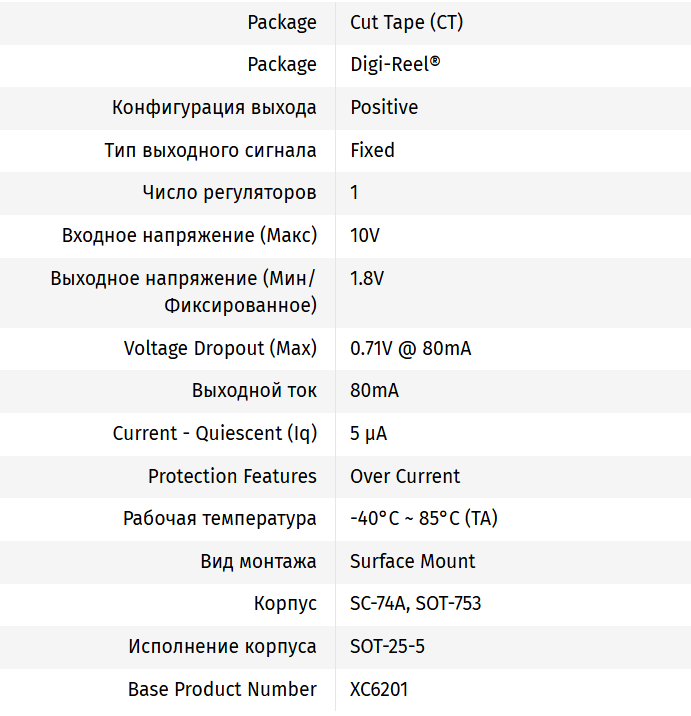
Task: Click the Over Current protection value
Action: (405, 477)
